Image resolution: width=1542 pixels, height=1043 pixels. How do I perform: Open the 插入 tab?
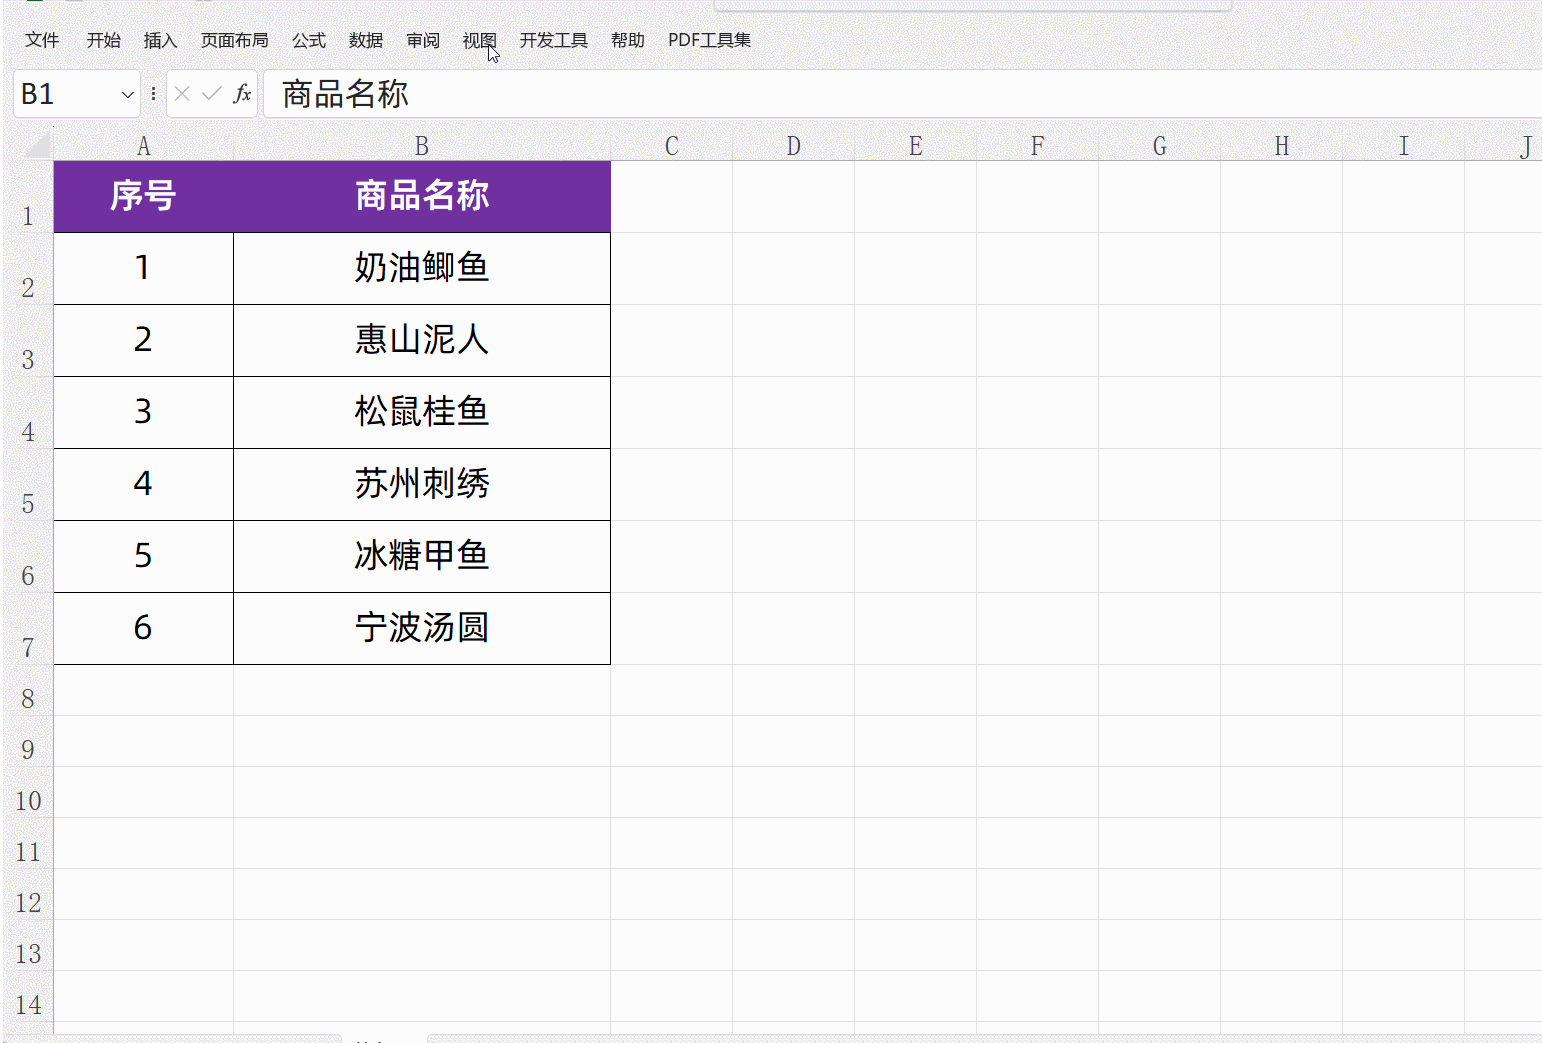(x=160, y=40)
